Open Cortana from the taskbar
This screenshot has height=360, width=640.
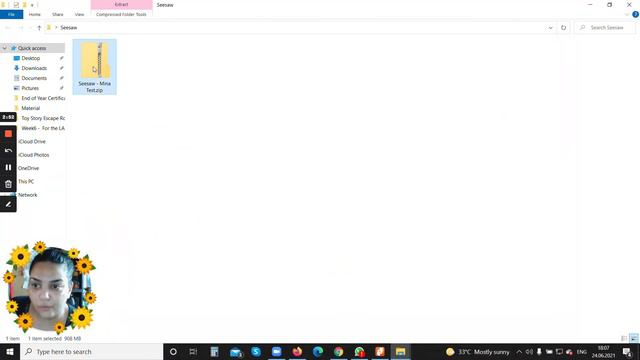[x=173, y=351]
